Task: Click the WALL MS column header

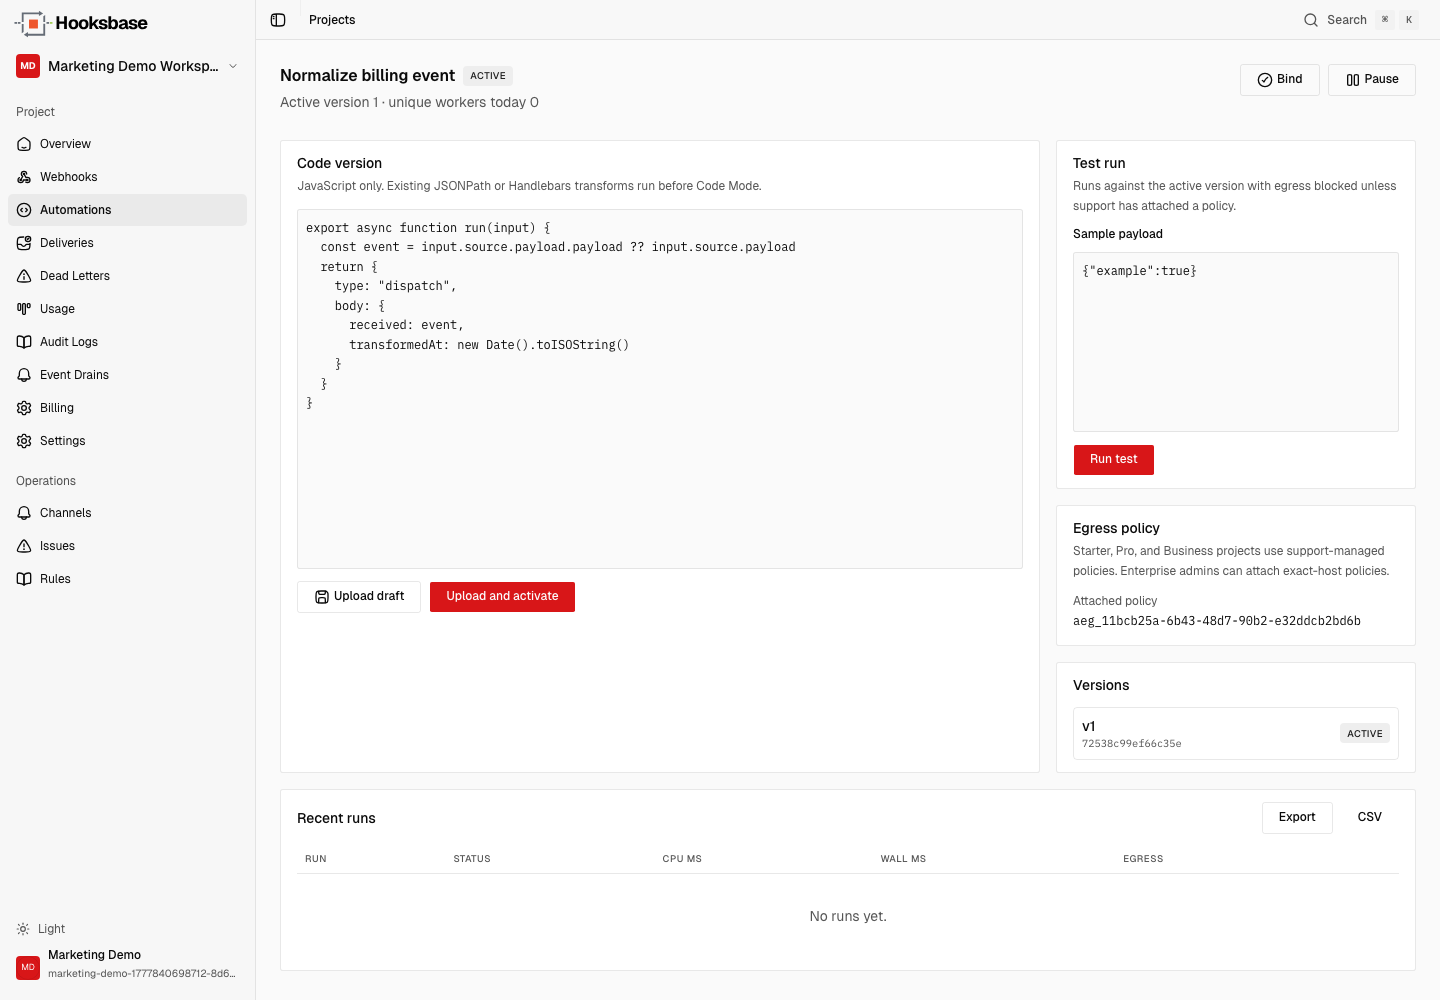Action: [903, 859]
